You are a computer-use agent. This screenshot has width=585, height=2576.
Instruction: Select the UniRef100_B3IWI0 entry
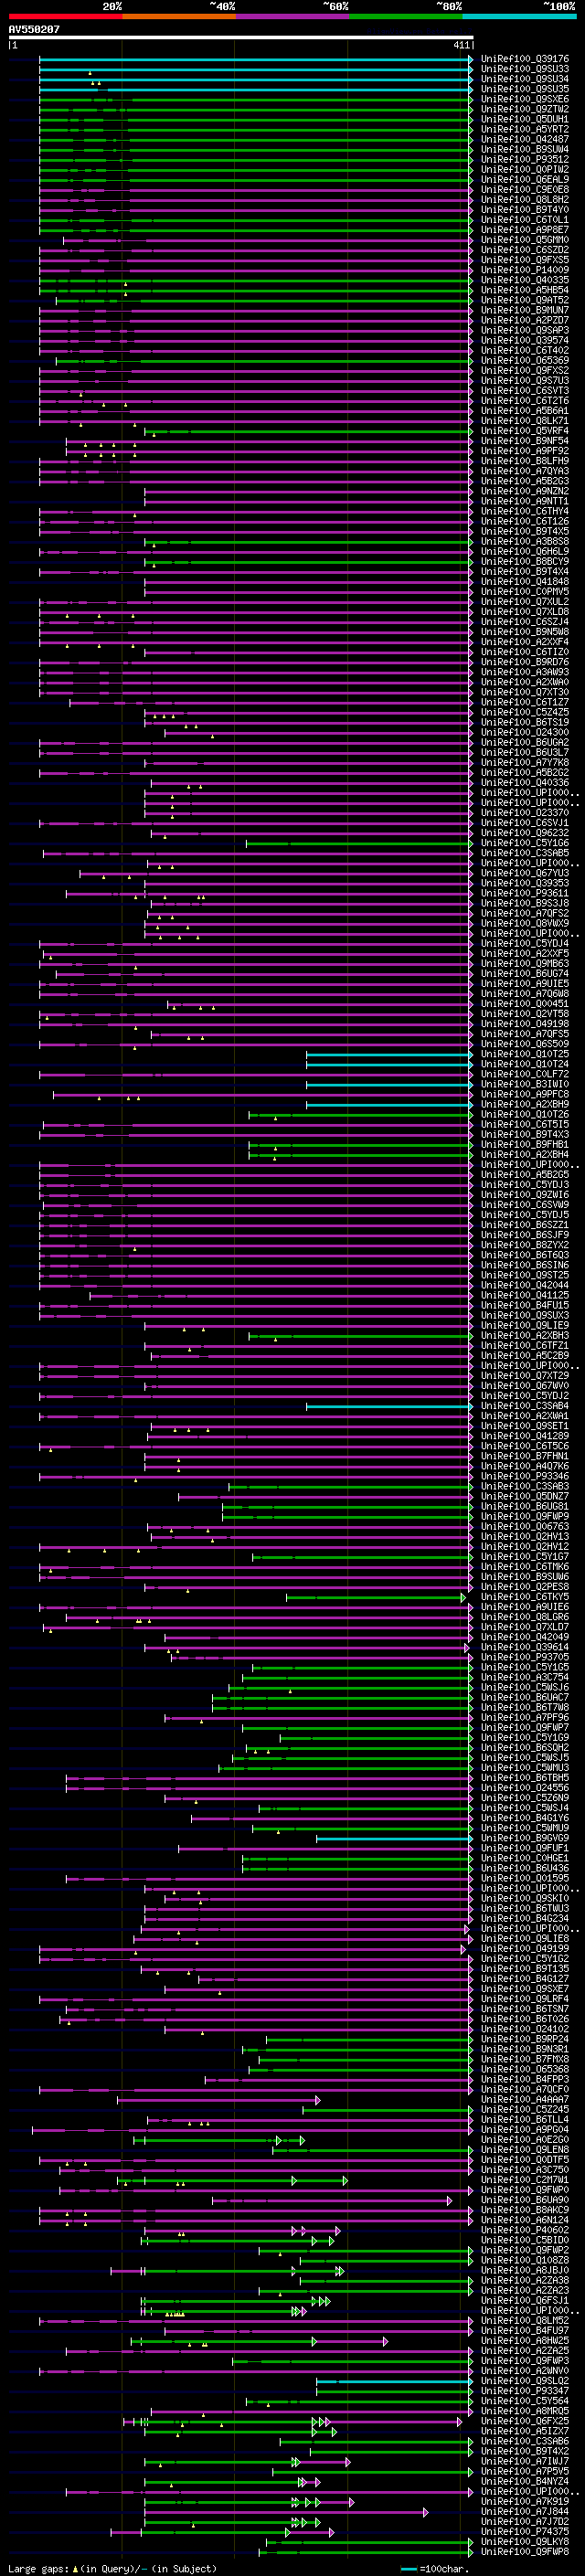point(525,1084)
